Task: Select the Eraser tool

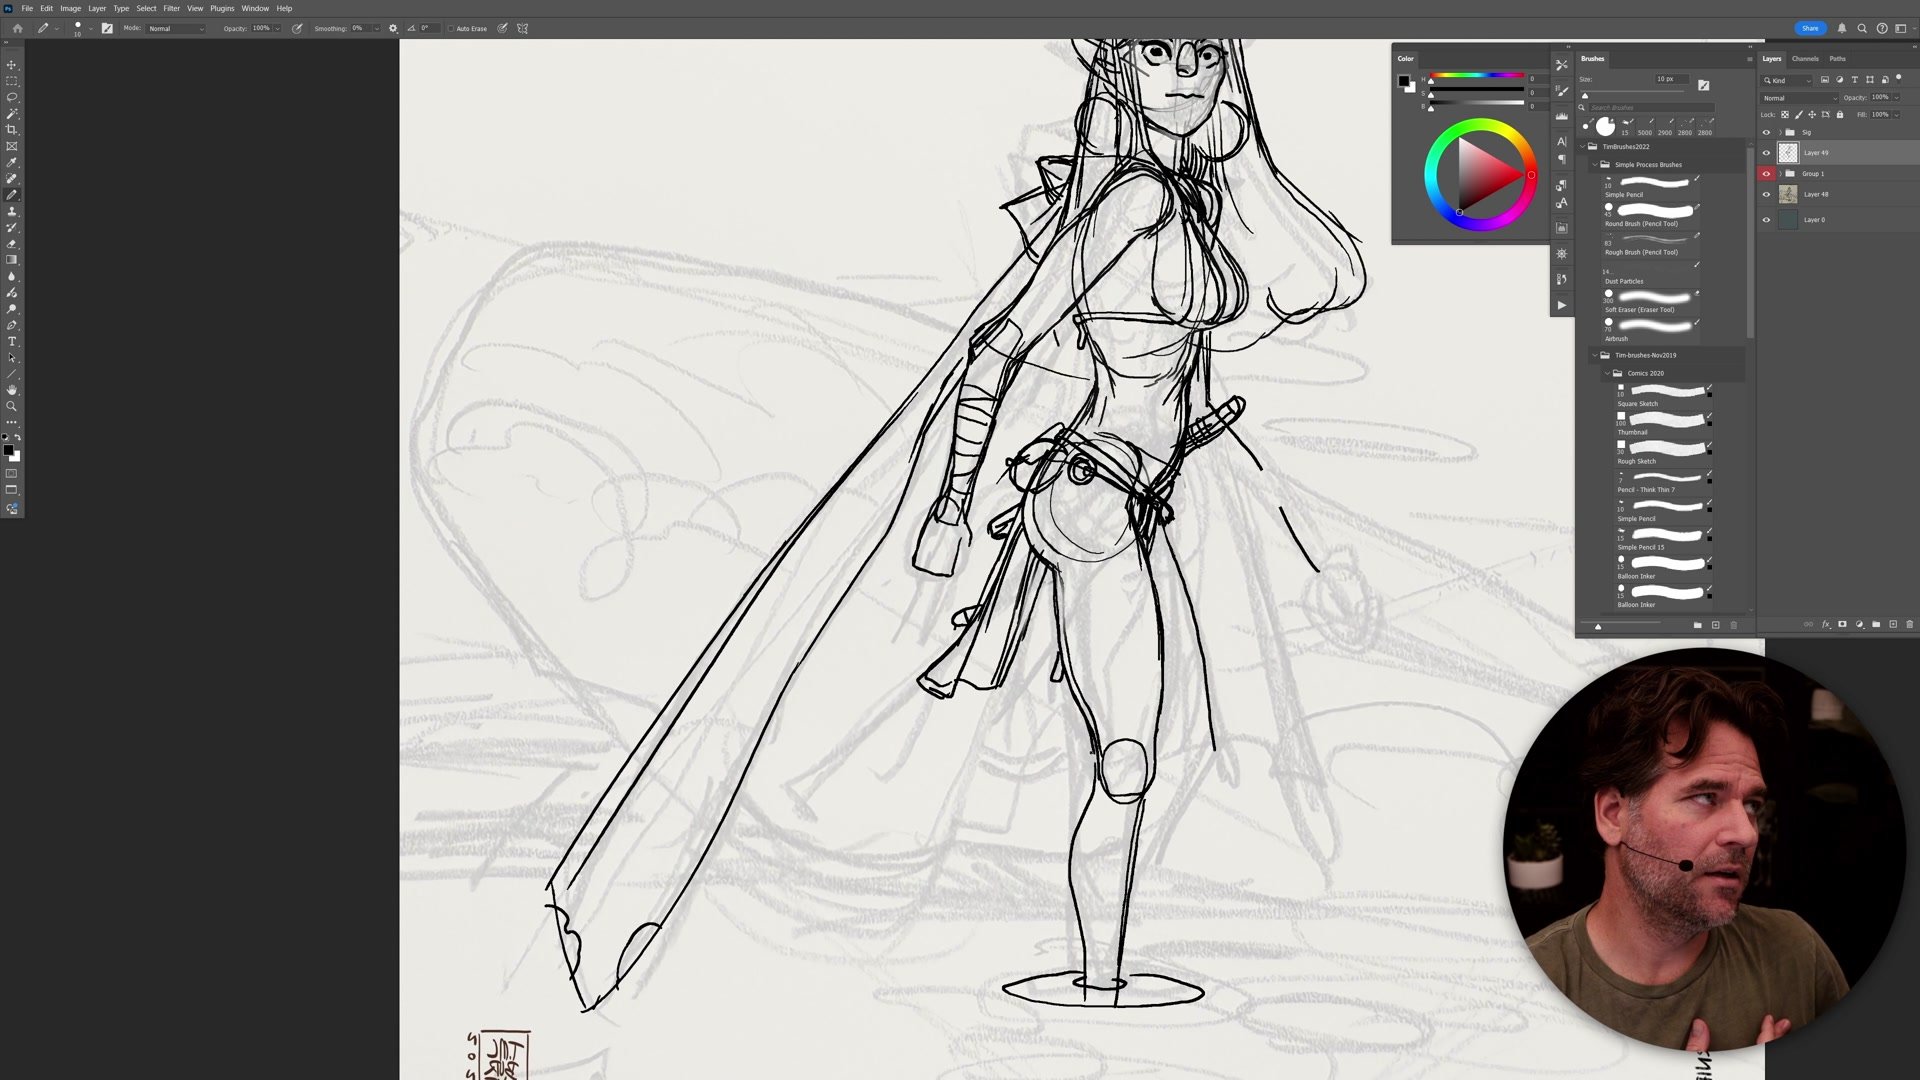Action: tap(12, 244)
